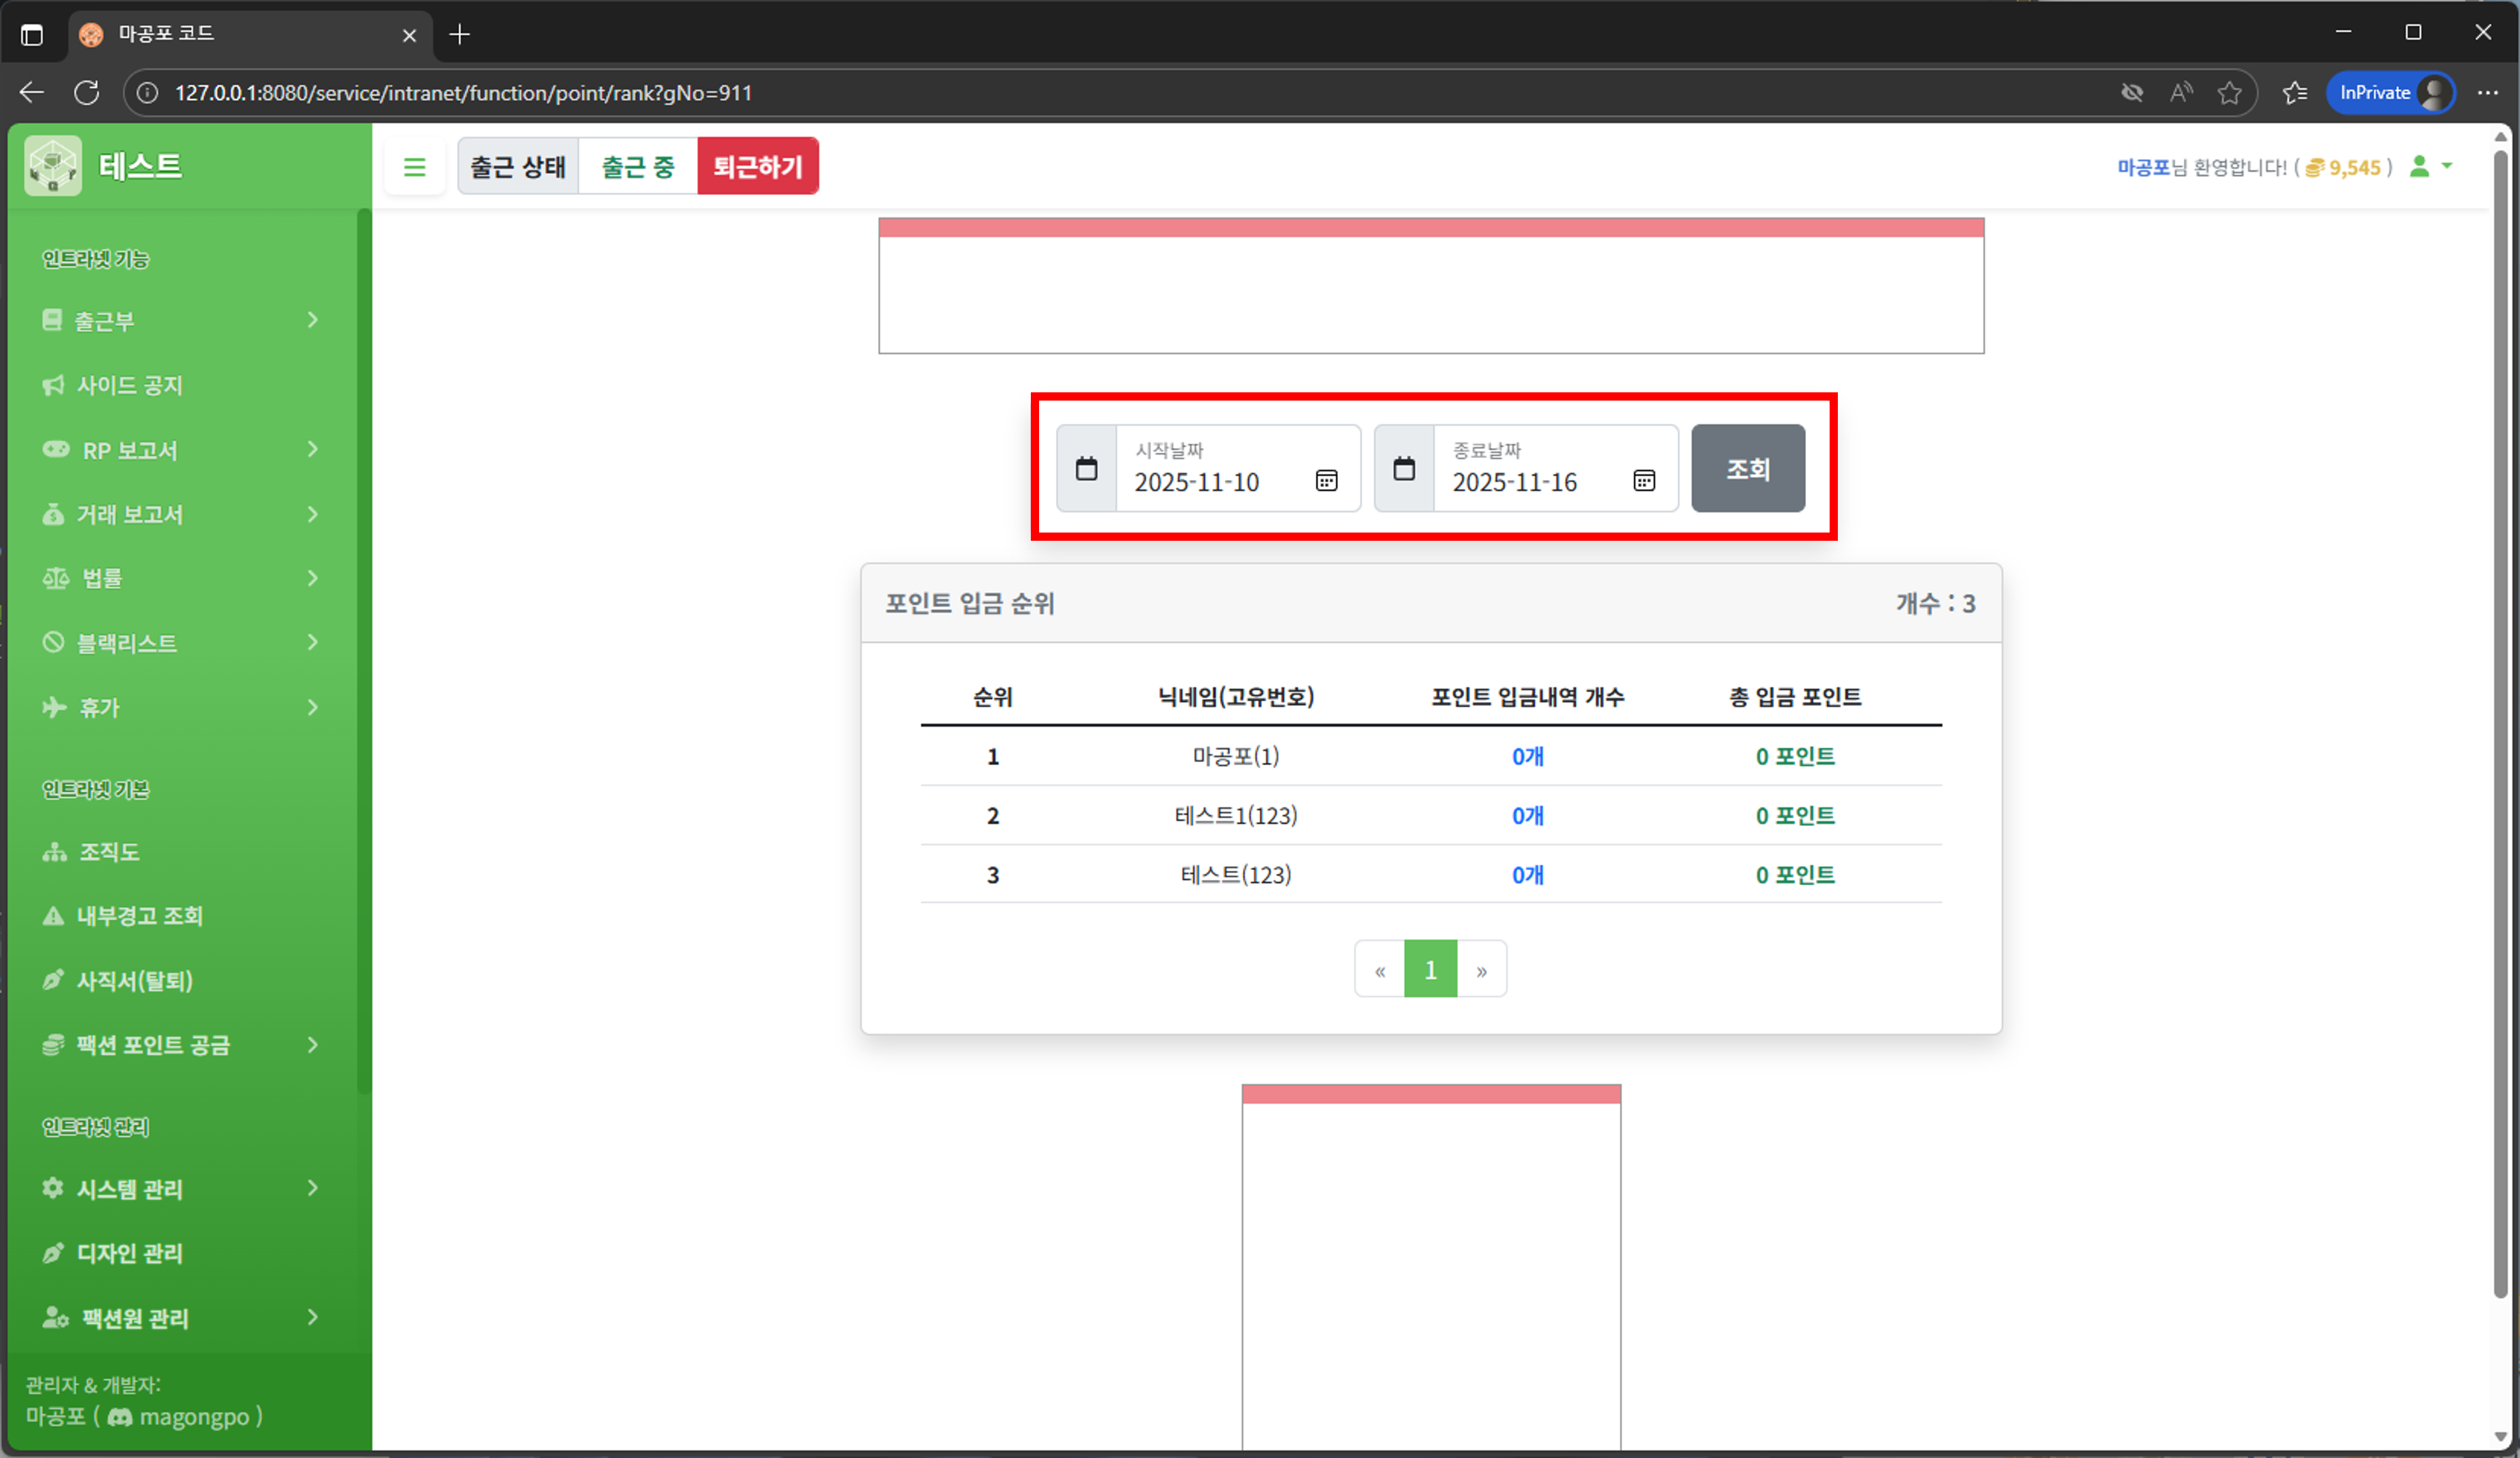Click the 조회 search button

tap(1747, 468)
